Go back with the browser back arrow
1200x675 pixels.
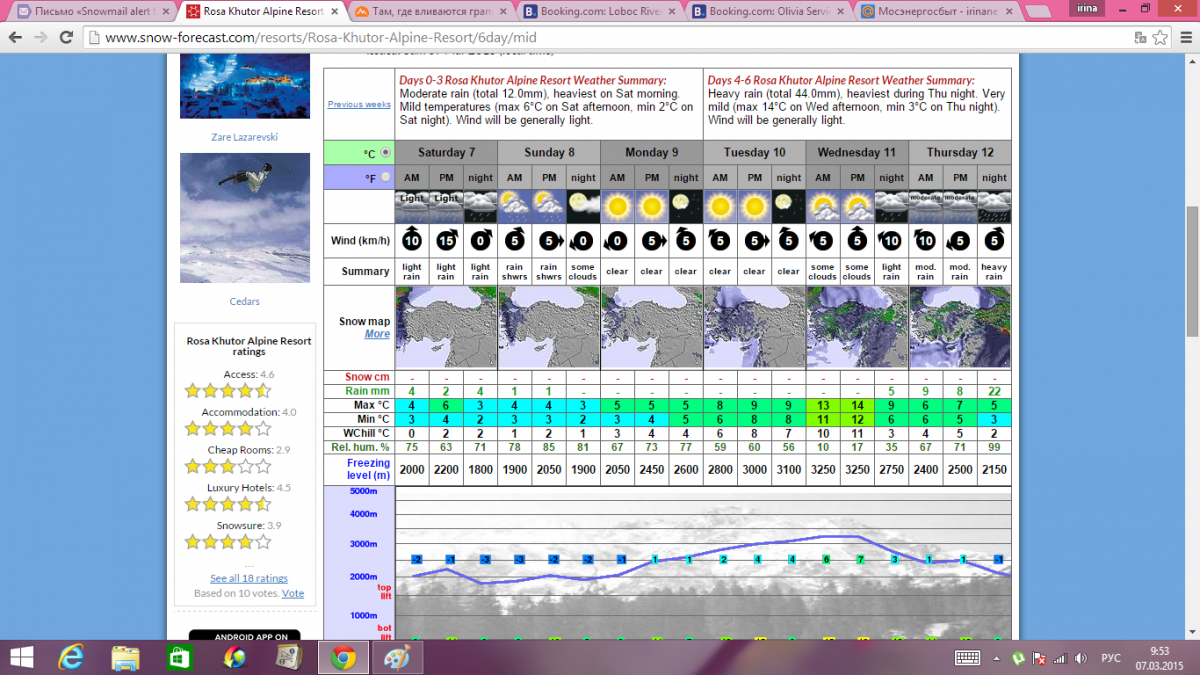click(16, 37)
